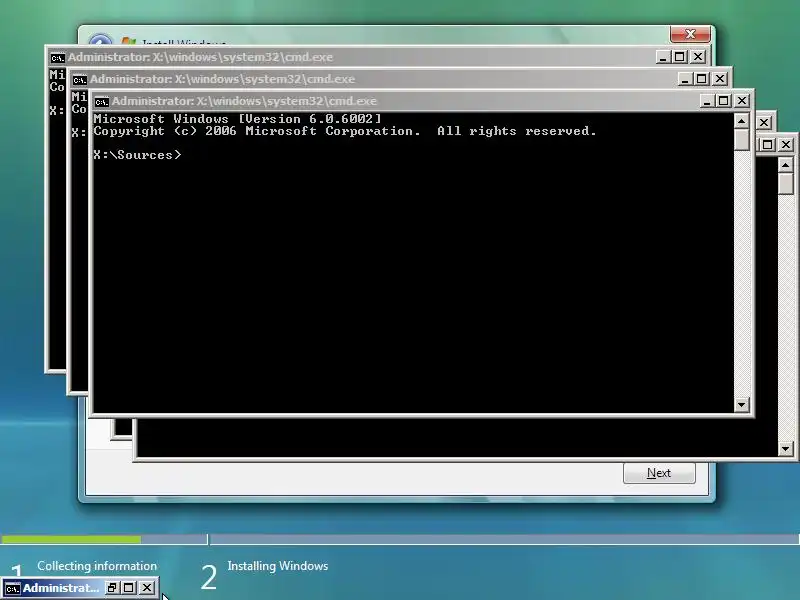Maximize the middle command prompt window
This screenshot has width=800, height=600.
(x=702, y=79)
